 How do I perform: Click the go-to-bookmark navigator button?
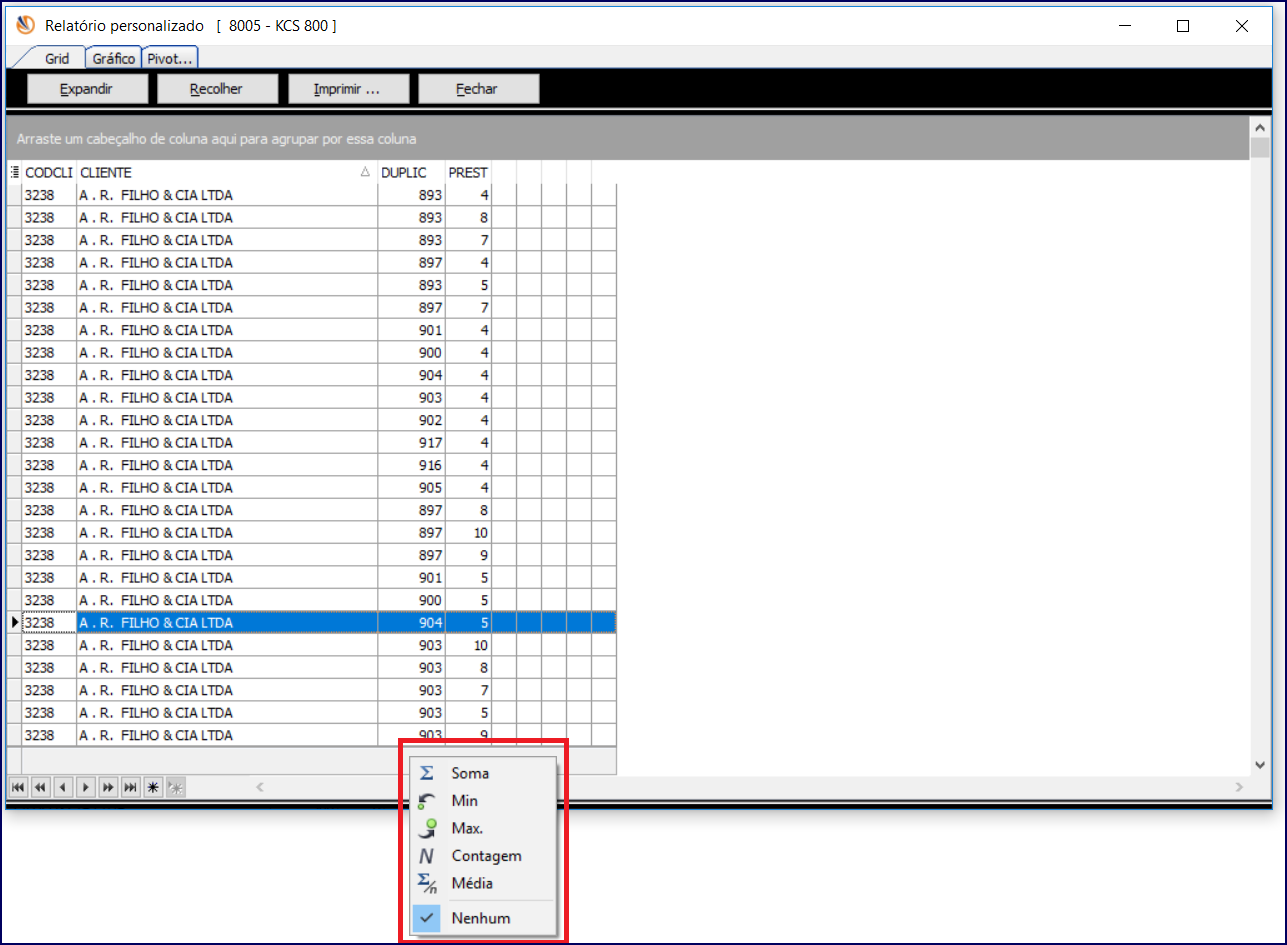(176, 788)
